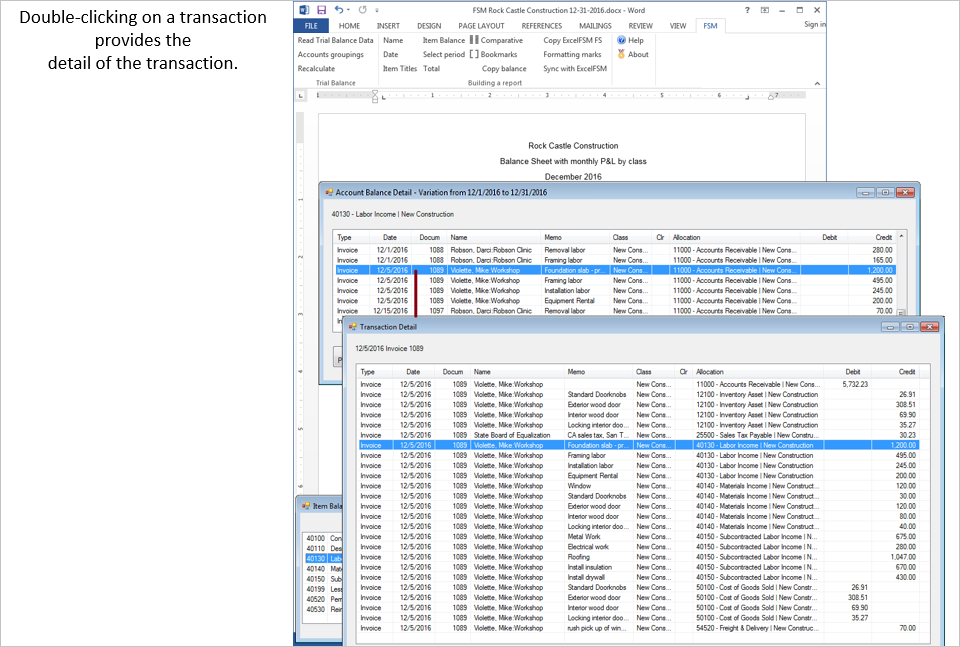Open the PAGE LAYOUT ribbon tab
This screenshot has width=960, height=647.
481,26
